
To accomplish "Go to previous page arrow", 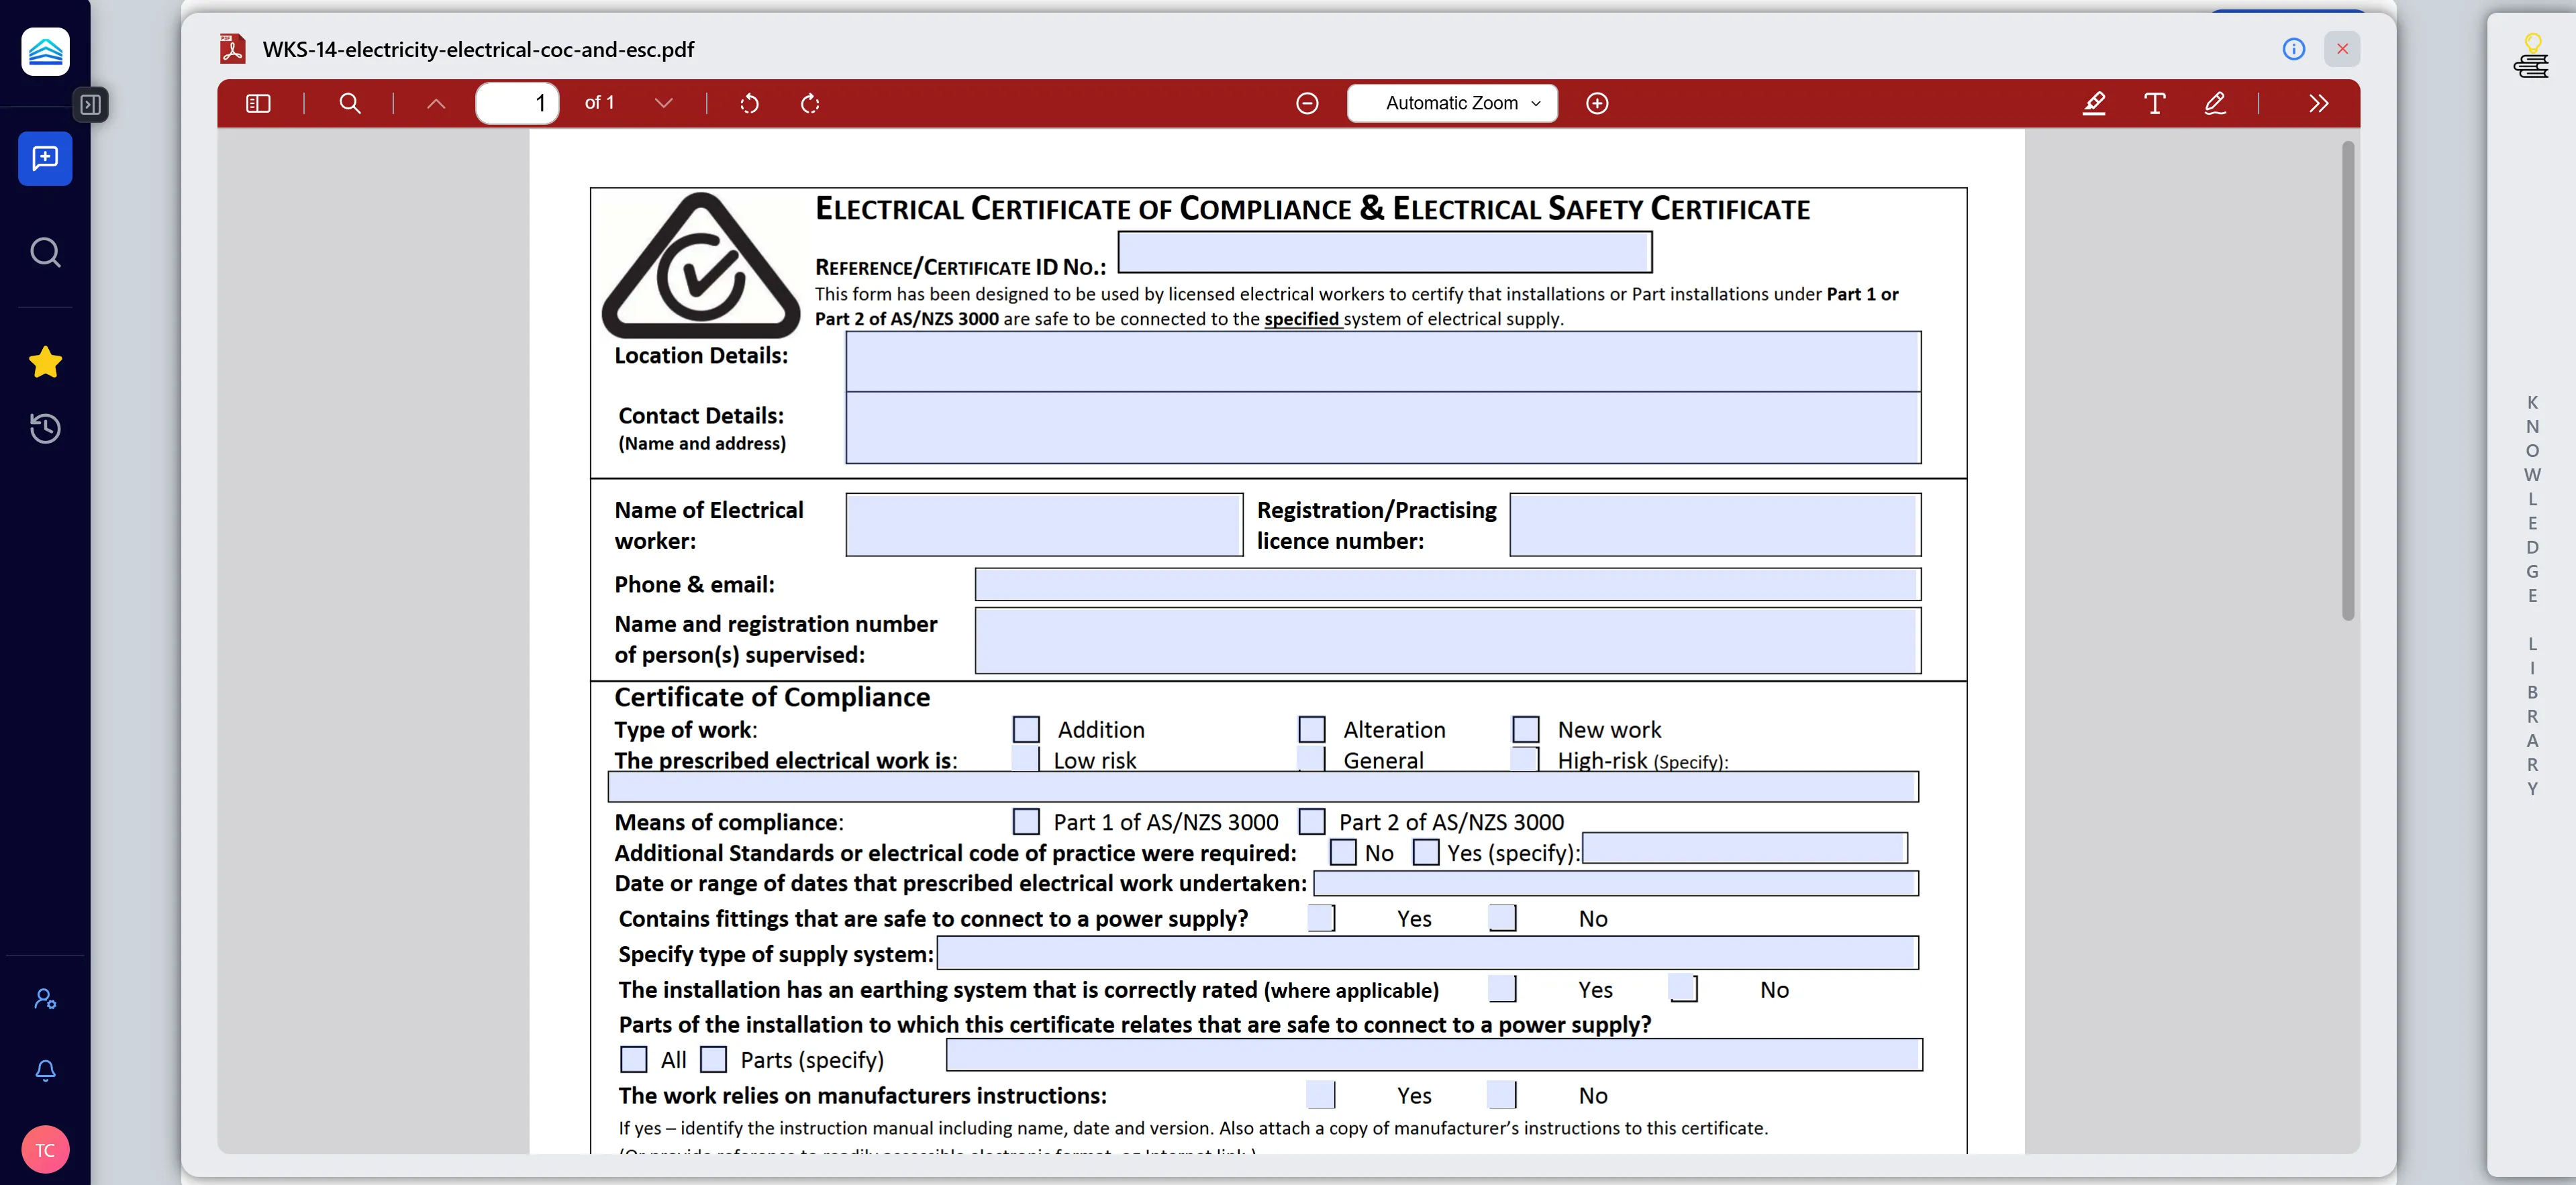I will click(x=436, y=103).
